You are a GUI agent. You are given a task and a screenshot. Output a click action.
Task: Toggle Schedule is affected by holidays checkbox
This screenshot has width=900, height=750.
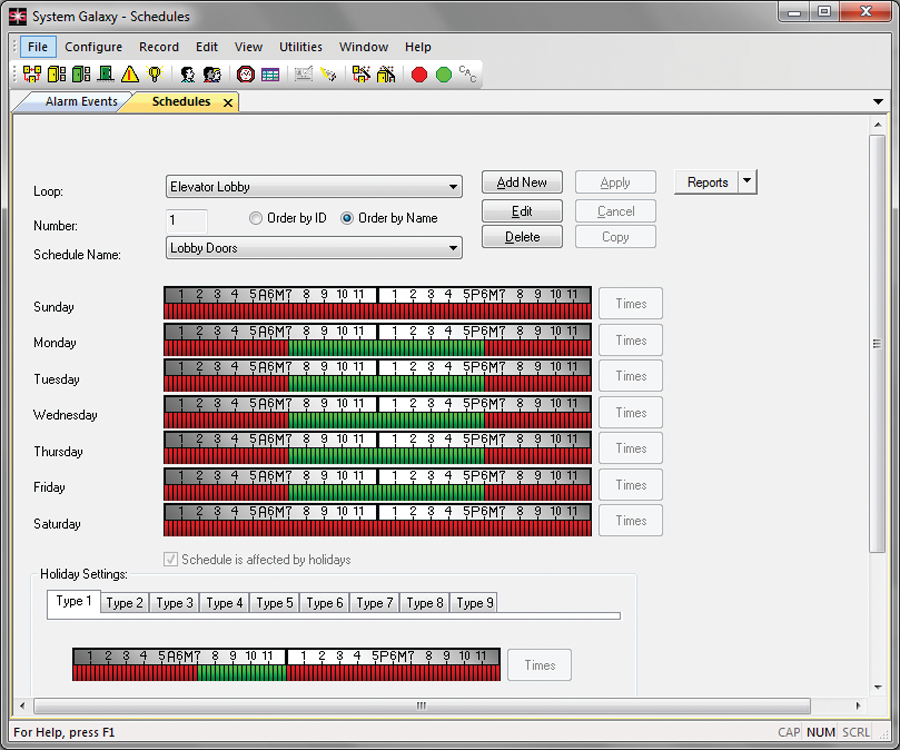170,560
